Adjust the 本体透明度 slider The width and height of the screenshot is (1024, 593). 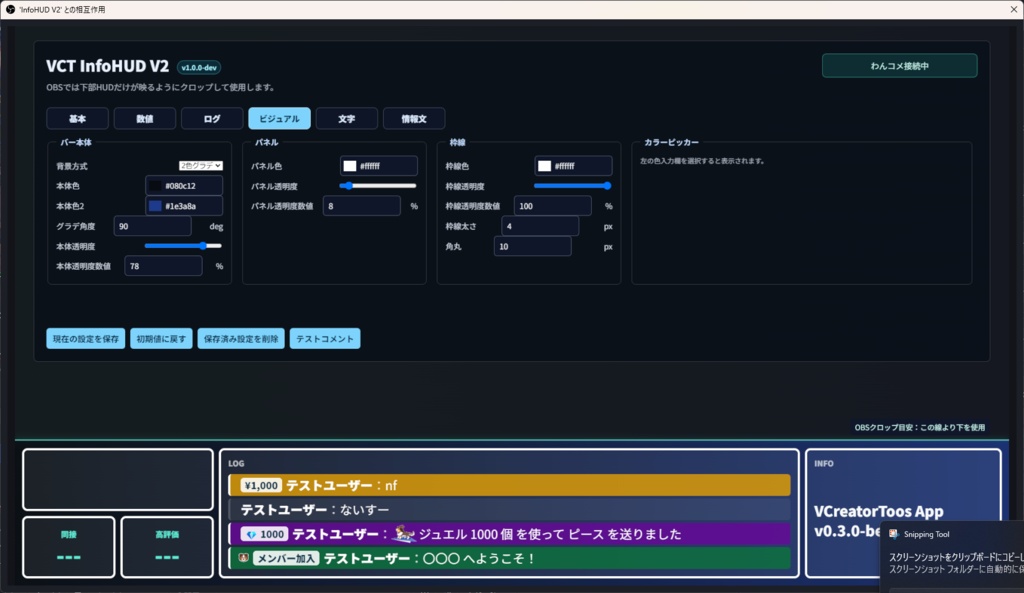[x=183, y=246]
